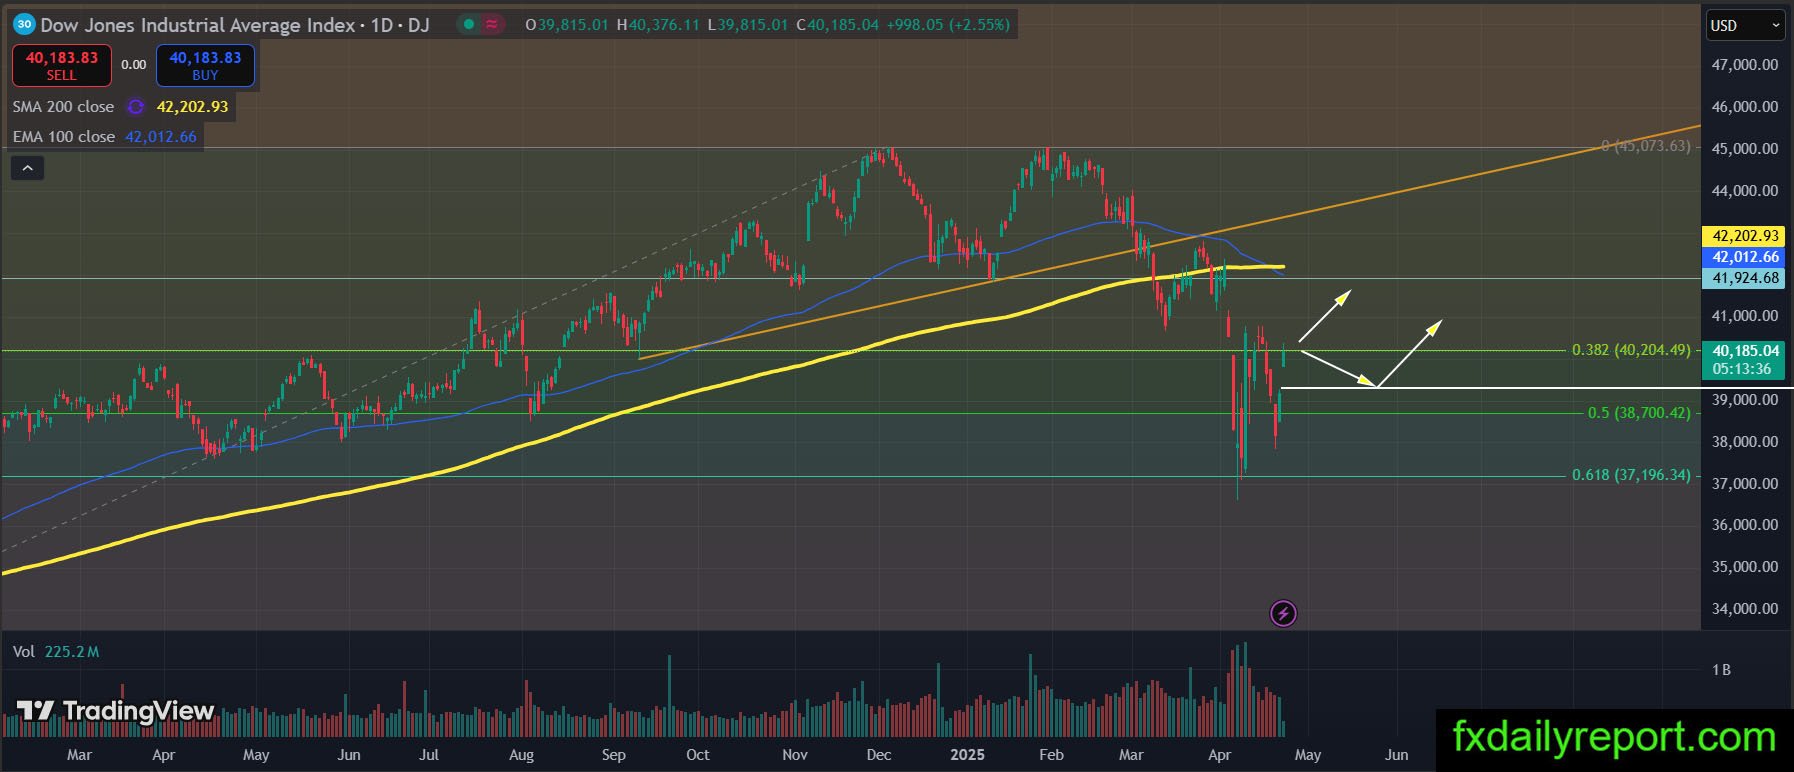Click the 38,000.00 price axis label

[1745, 442]
